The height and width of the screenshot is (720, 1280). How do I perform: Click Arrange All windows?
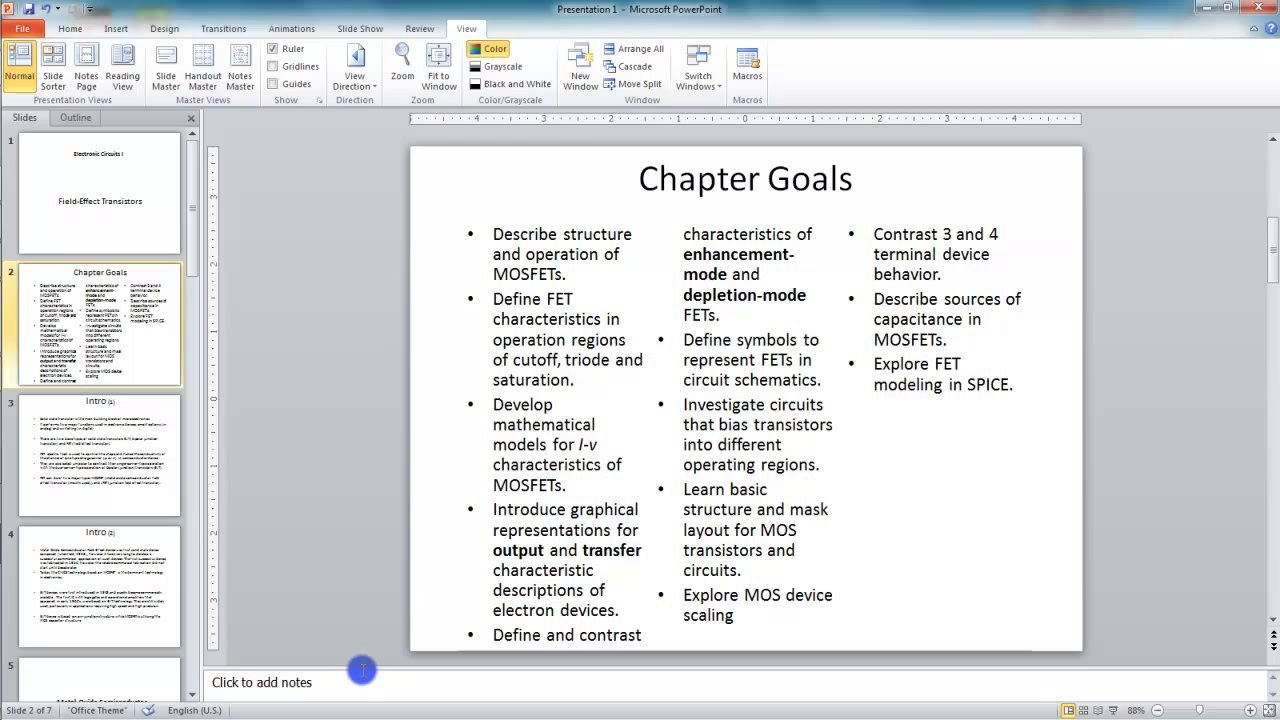coord(634,49)
